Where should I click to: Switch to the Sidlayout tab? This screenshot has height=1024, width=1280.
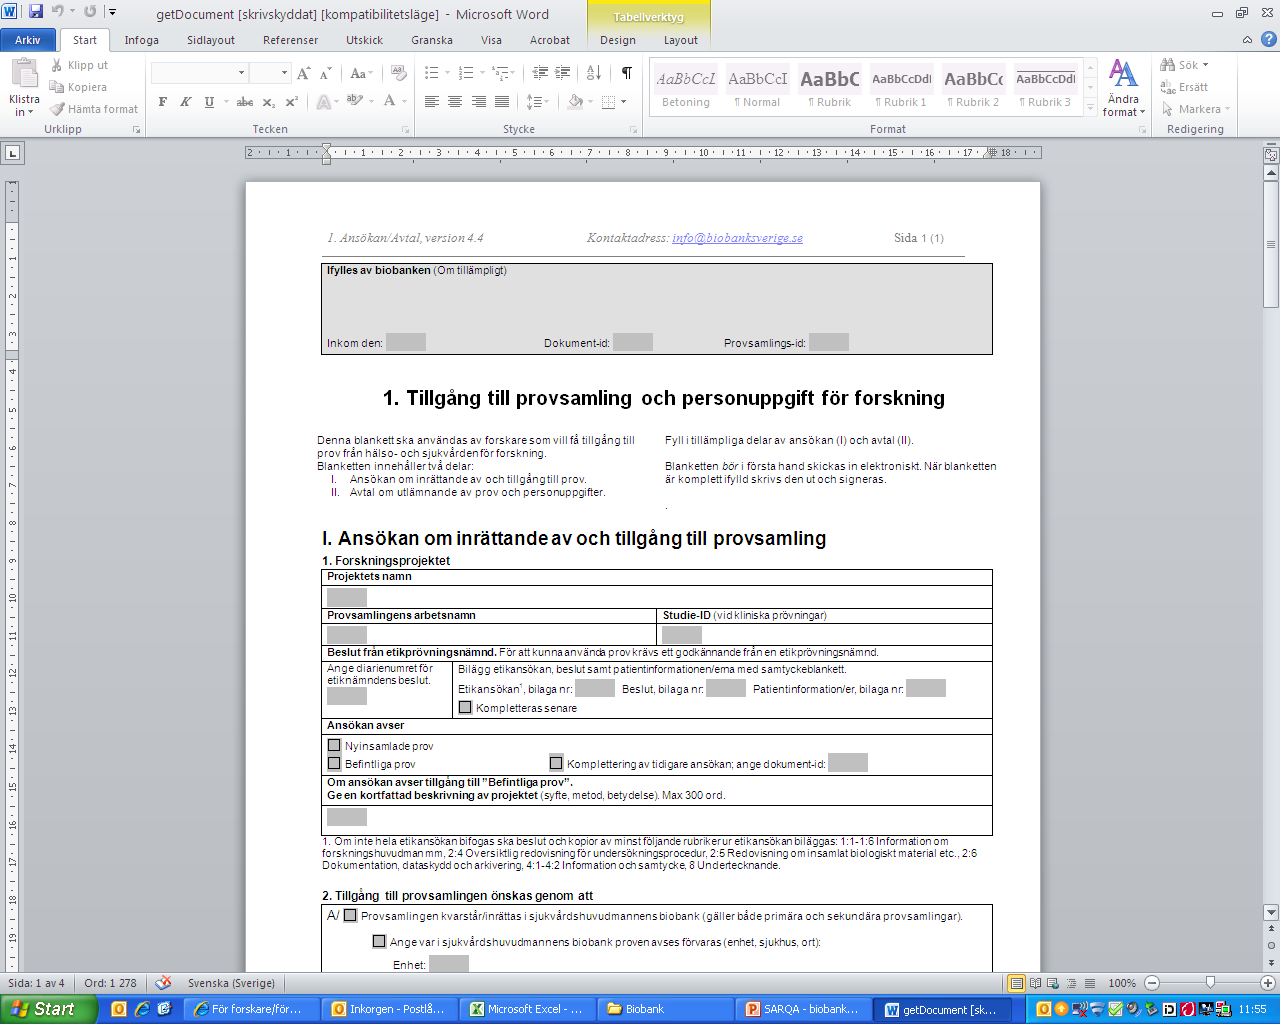click(x=211, y=40)
